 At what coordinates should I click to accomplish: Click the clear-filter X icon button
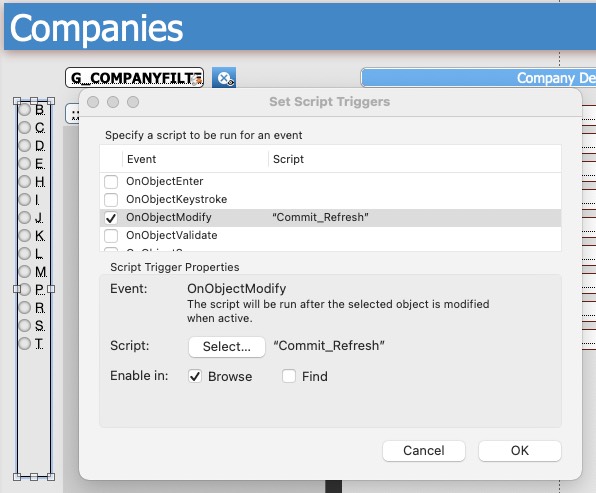pyautogui.click(x=224, y=78)
